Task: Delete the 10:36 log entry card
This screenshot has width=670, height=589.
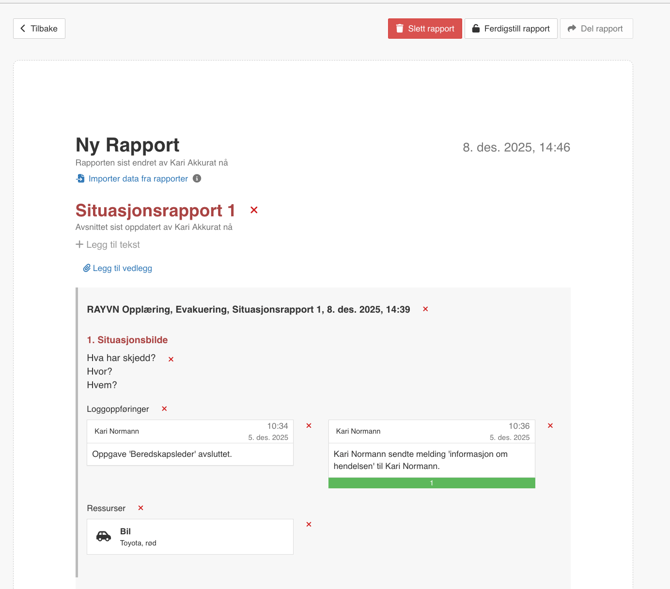Action: [550, 426]
